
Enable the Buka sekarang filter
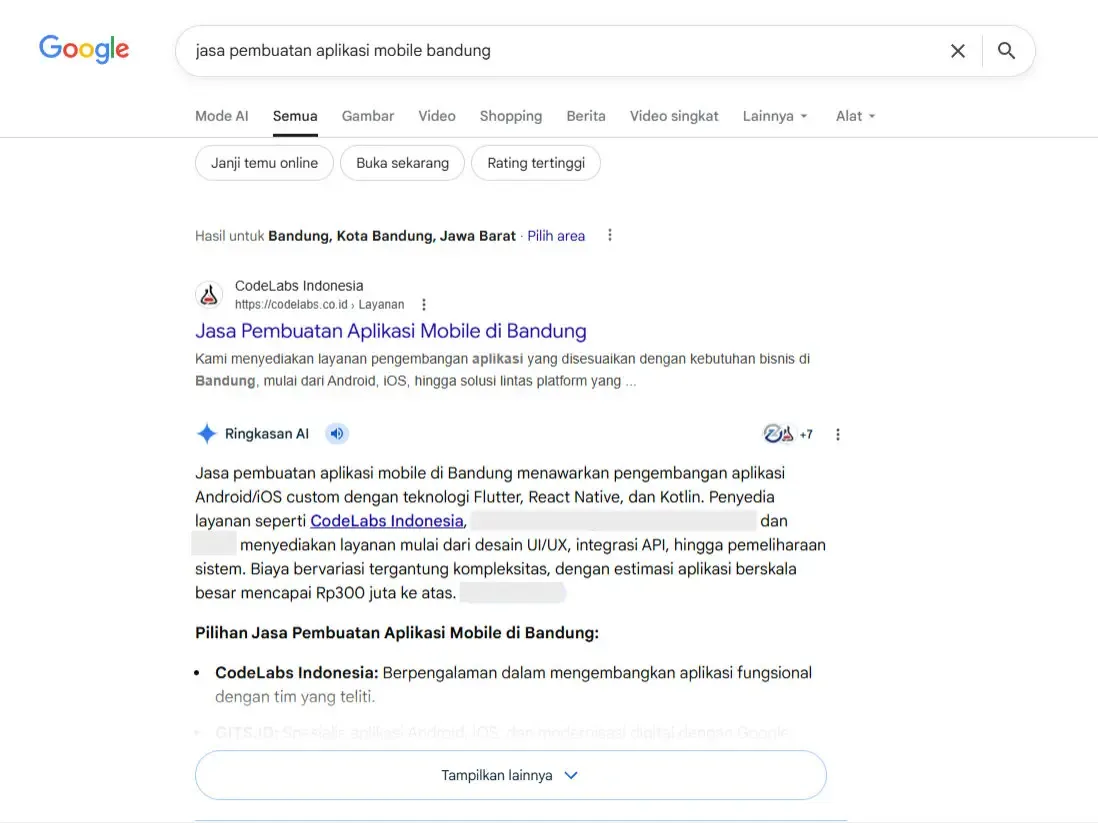coord(402,162)
